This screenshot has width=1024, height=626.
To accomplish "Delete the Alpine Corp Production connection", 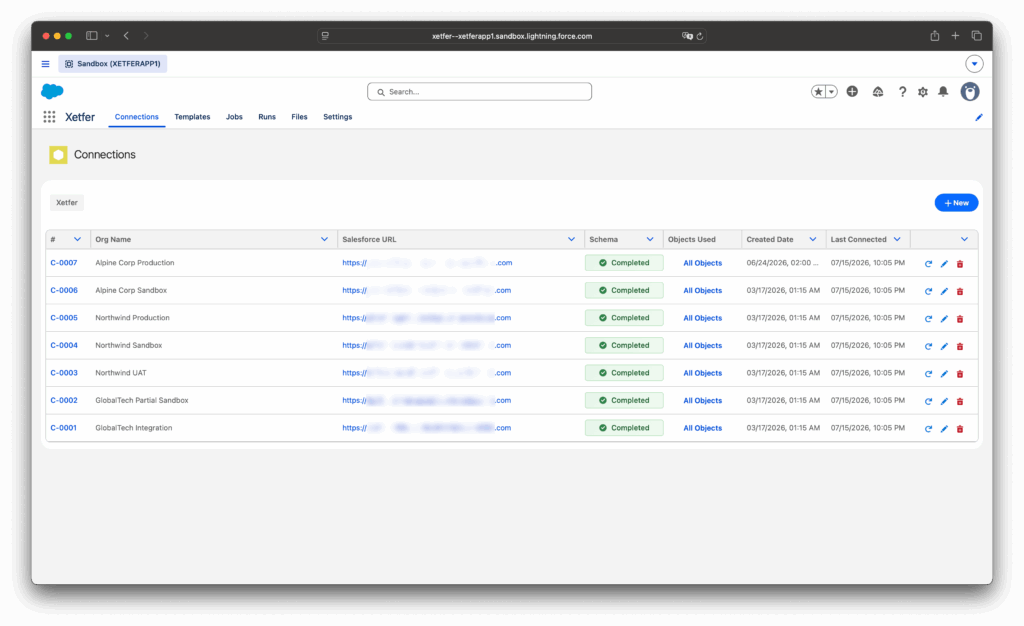I will click(960, 264).
